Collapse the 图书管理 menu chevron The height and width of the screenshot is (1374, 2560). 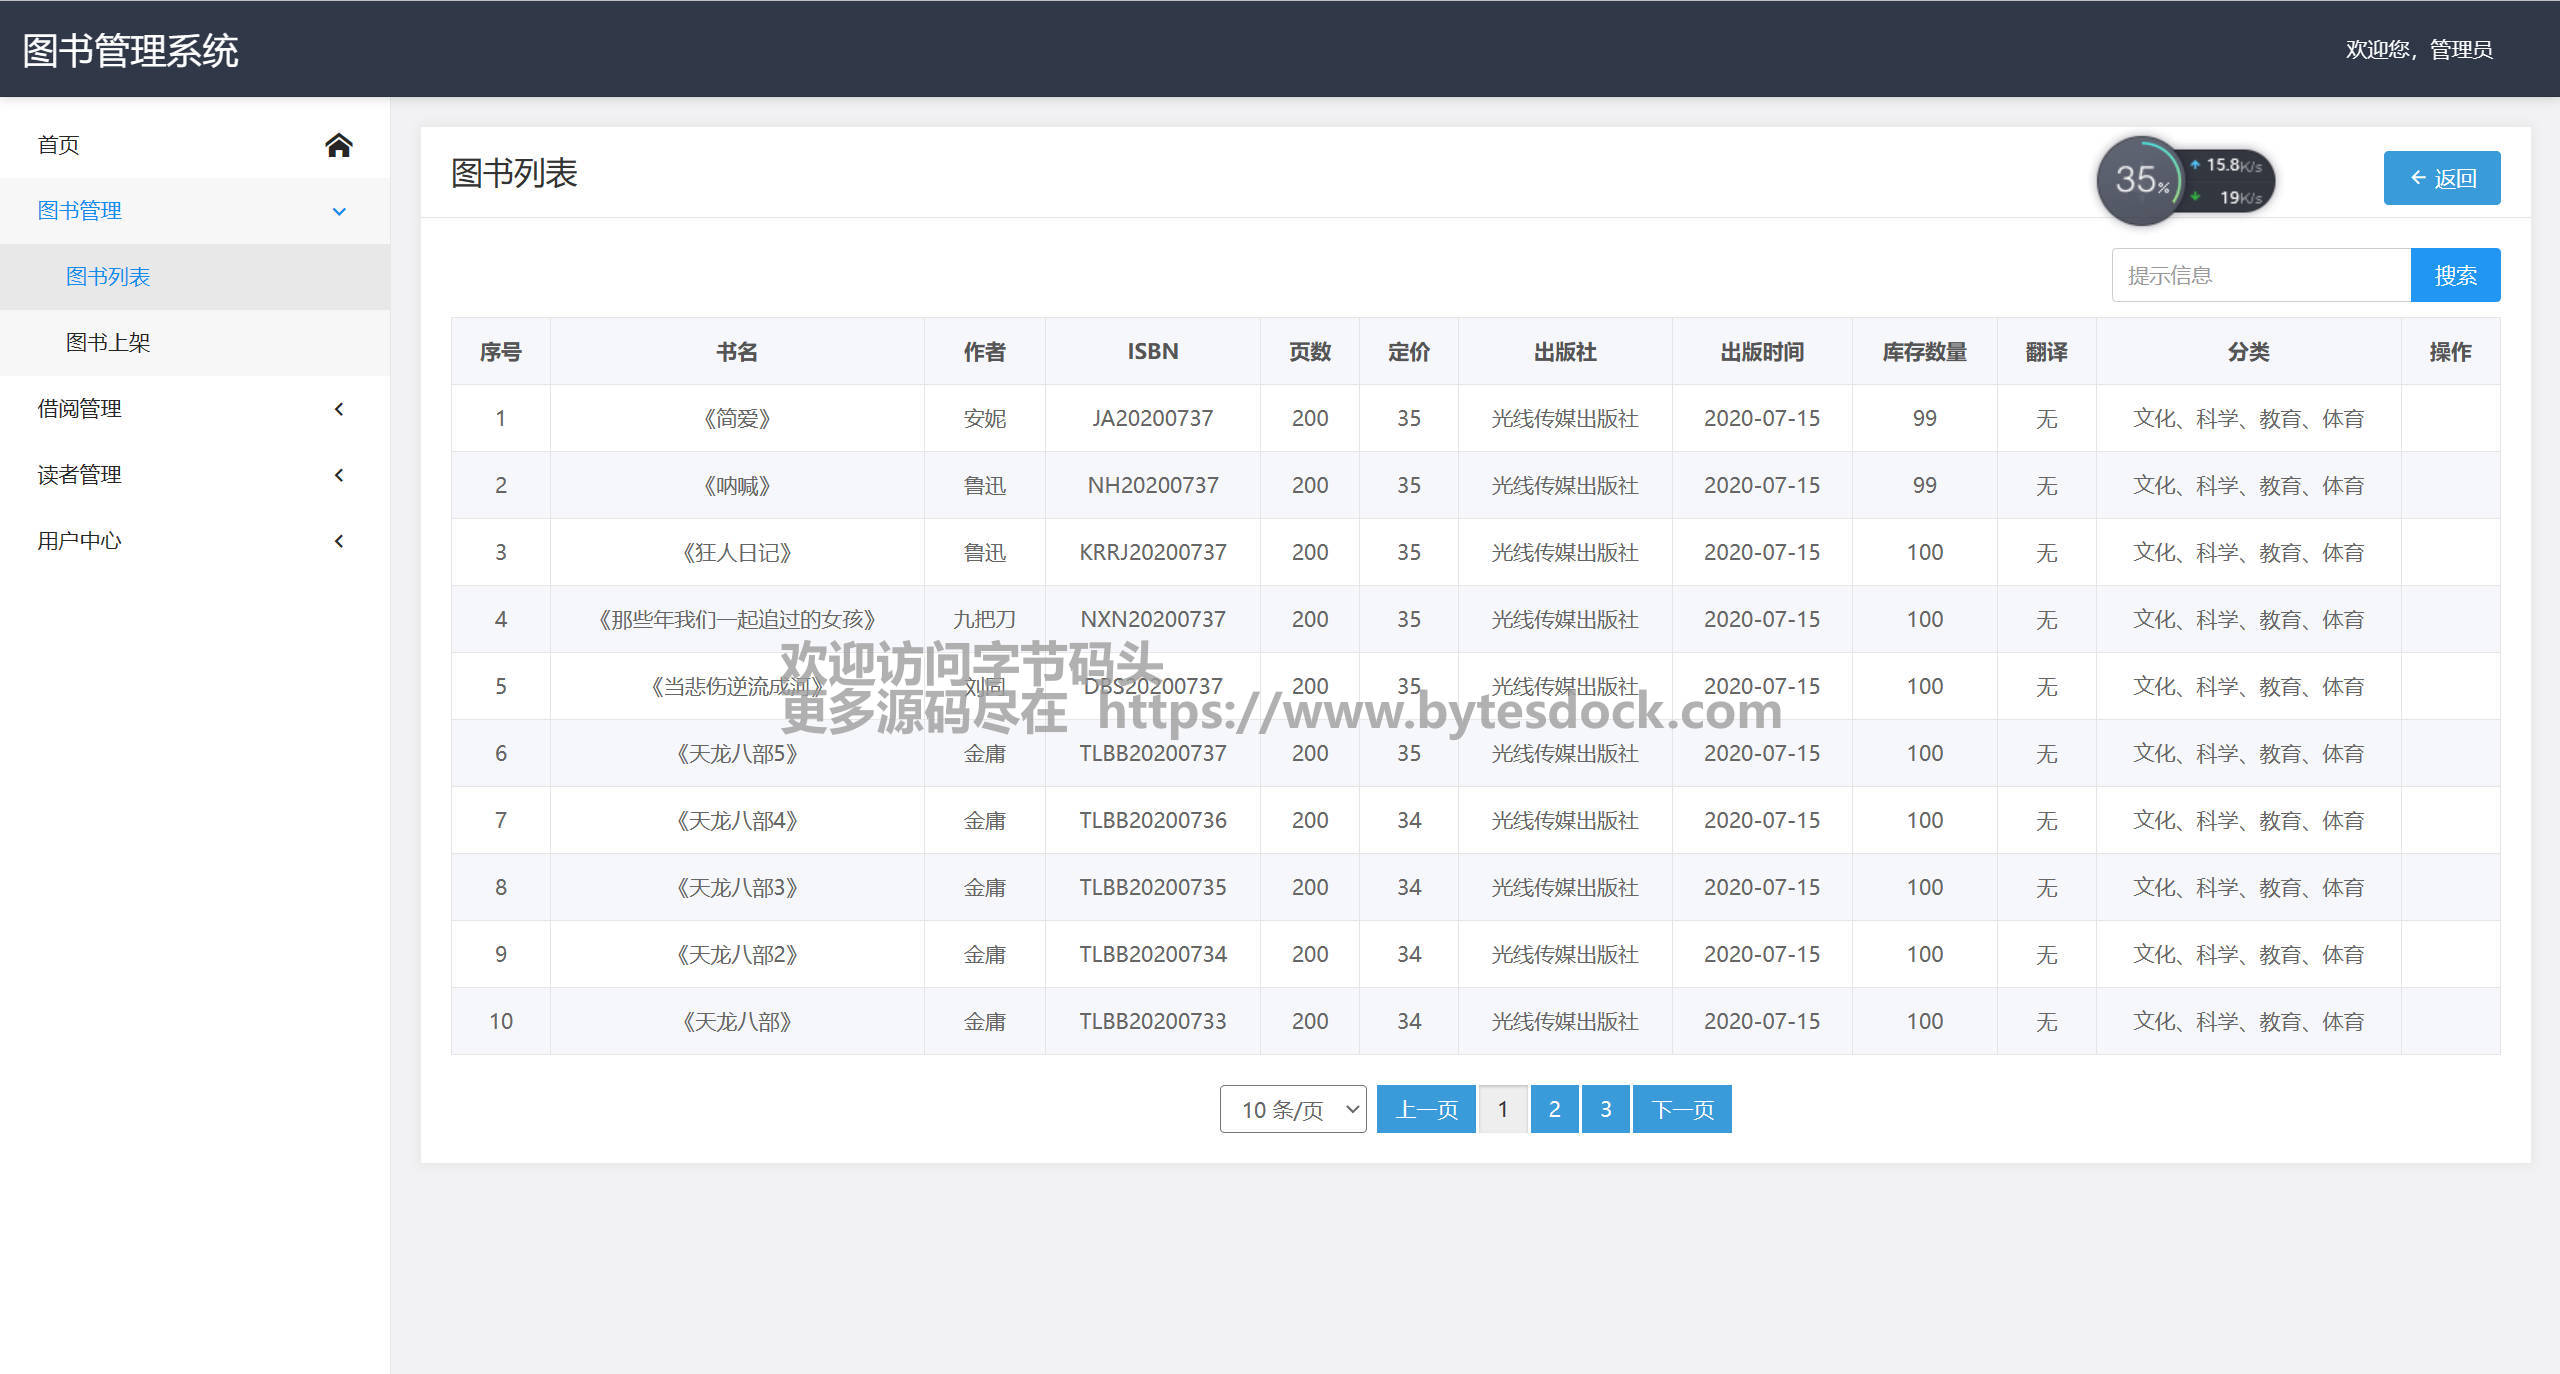[x=339, y=211]
